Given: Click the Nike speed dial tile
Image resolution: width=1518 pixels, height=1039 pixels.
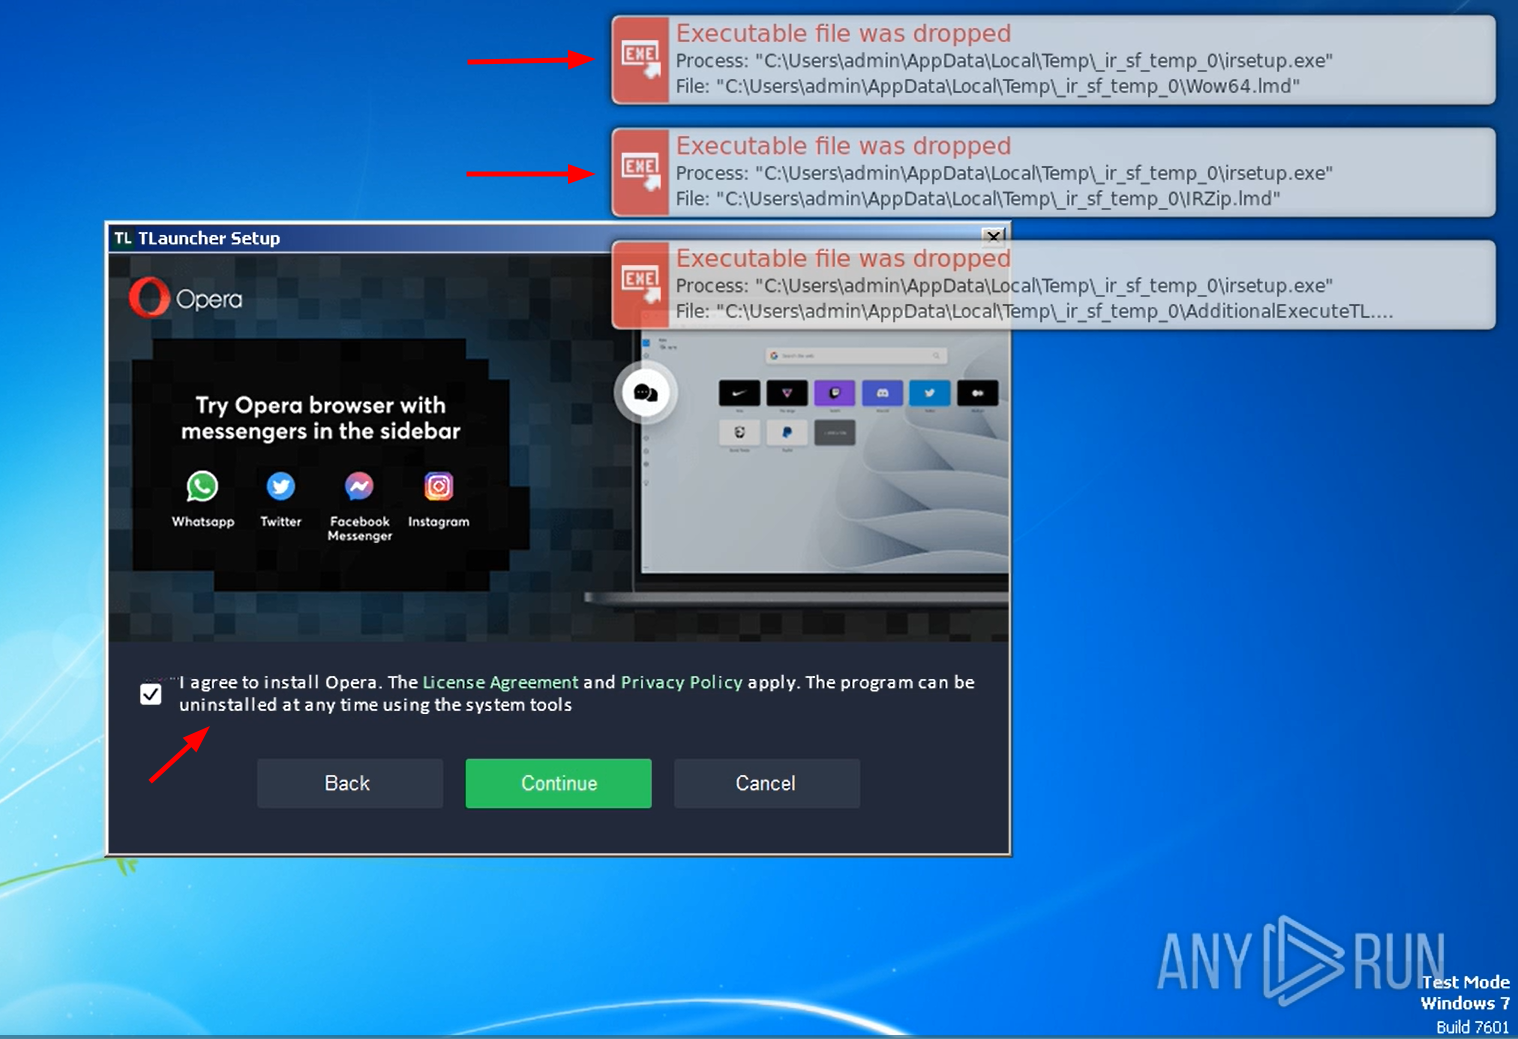Looking at the screenshot, I should pos(739,393).
